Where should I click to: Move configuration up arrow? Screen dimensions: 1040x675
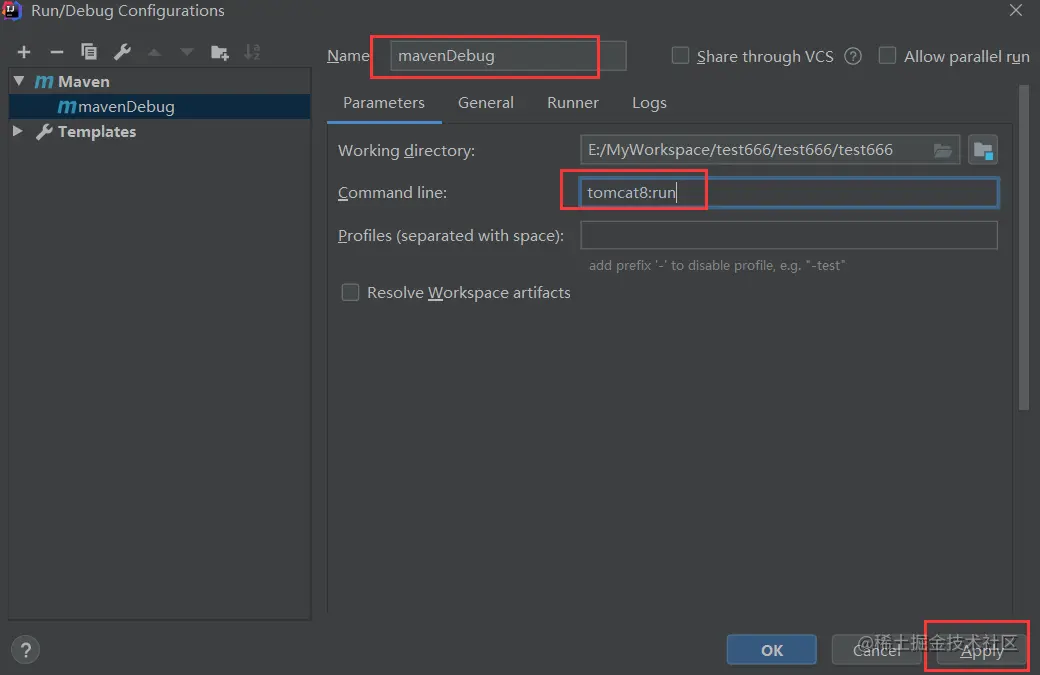pyautogui.click(x=154, y=52)
